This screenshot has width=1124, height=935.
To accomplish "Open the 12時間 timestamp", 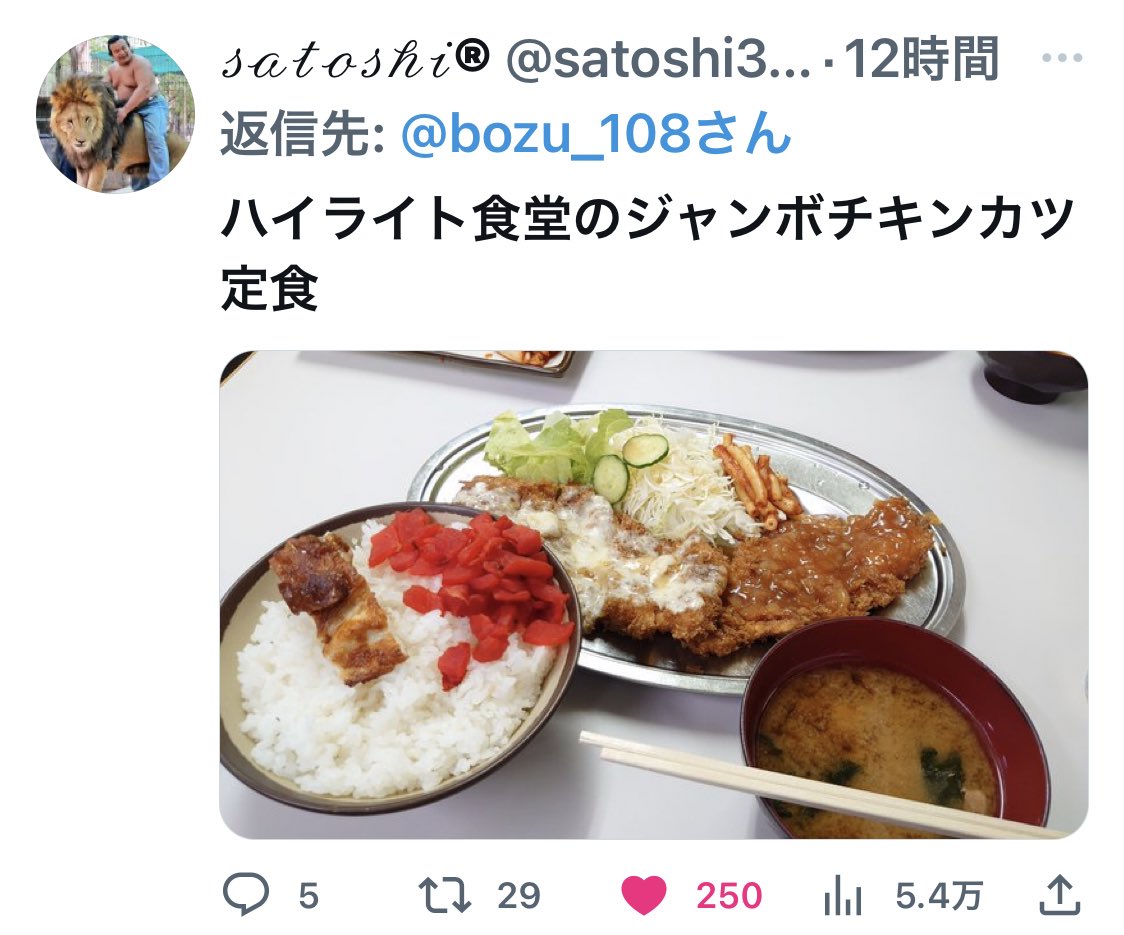I will coord(922,59).
